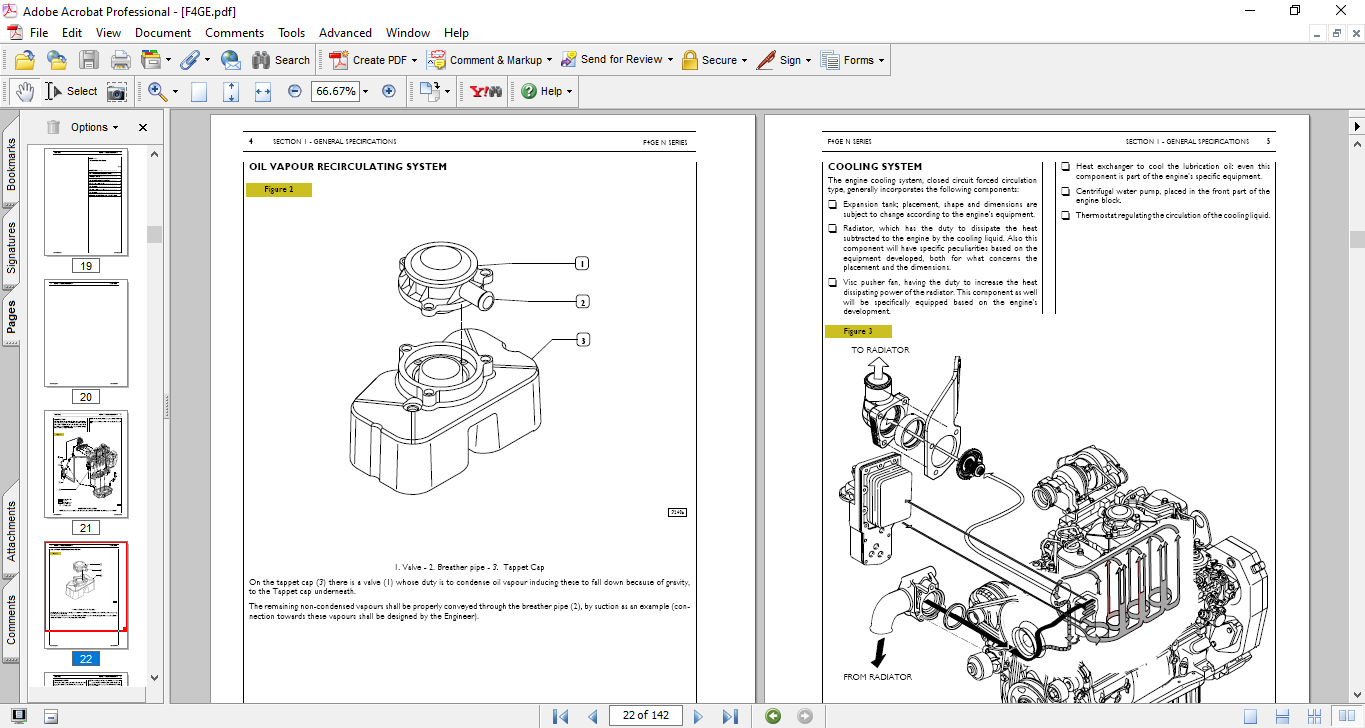Activate the Snapshot camera tool

pos(117,91)
